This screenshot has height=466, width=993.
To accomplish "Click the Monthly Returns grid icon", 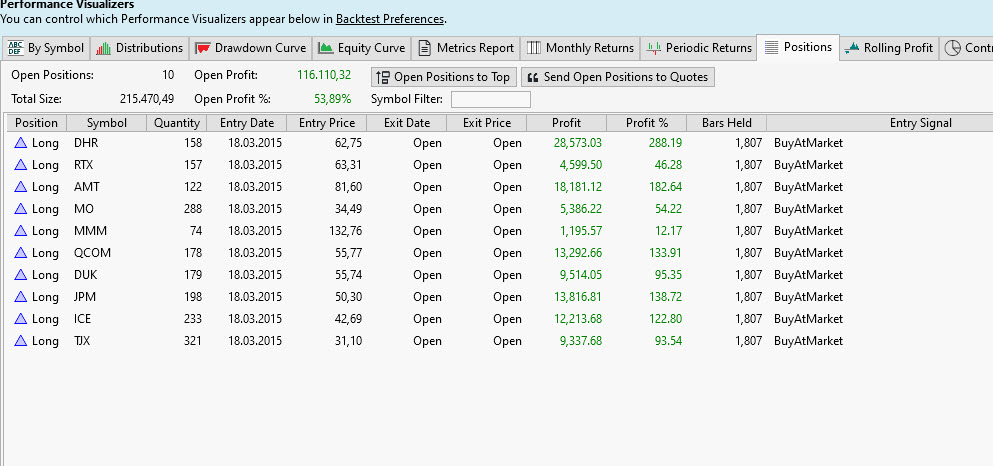I will (x=534, y=48).
